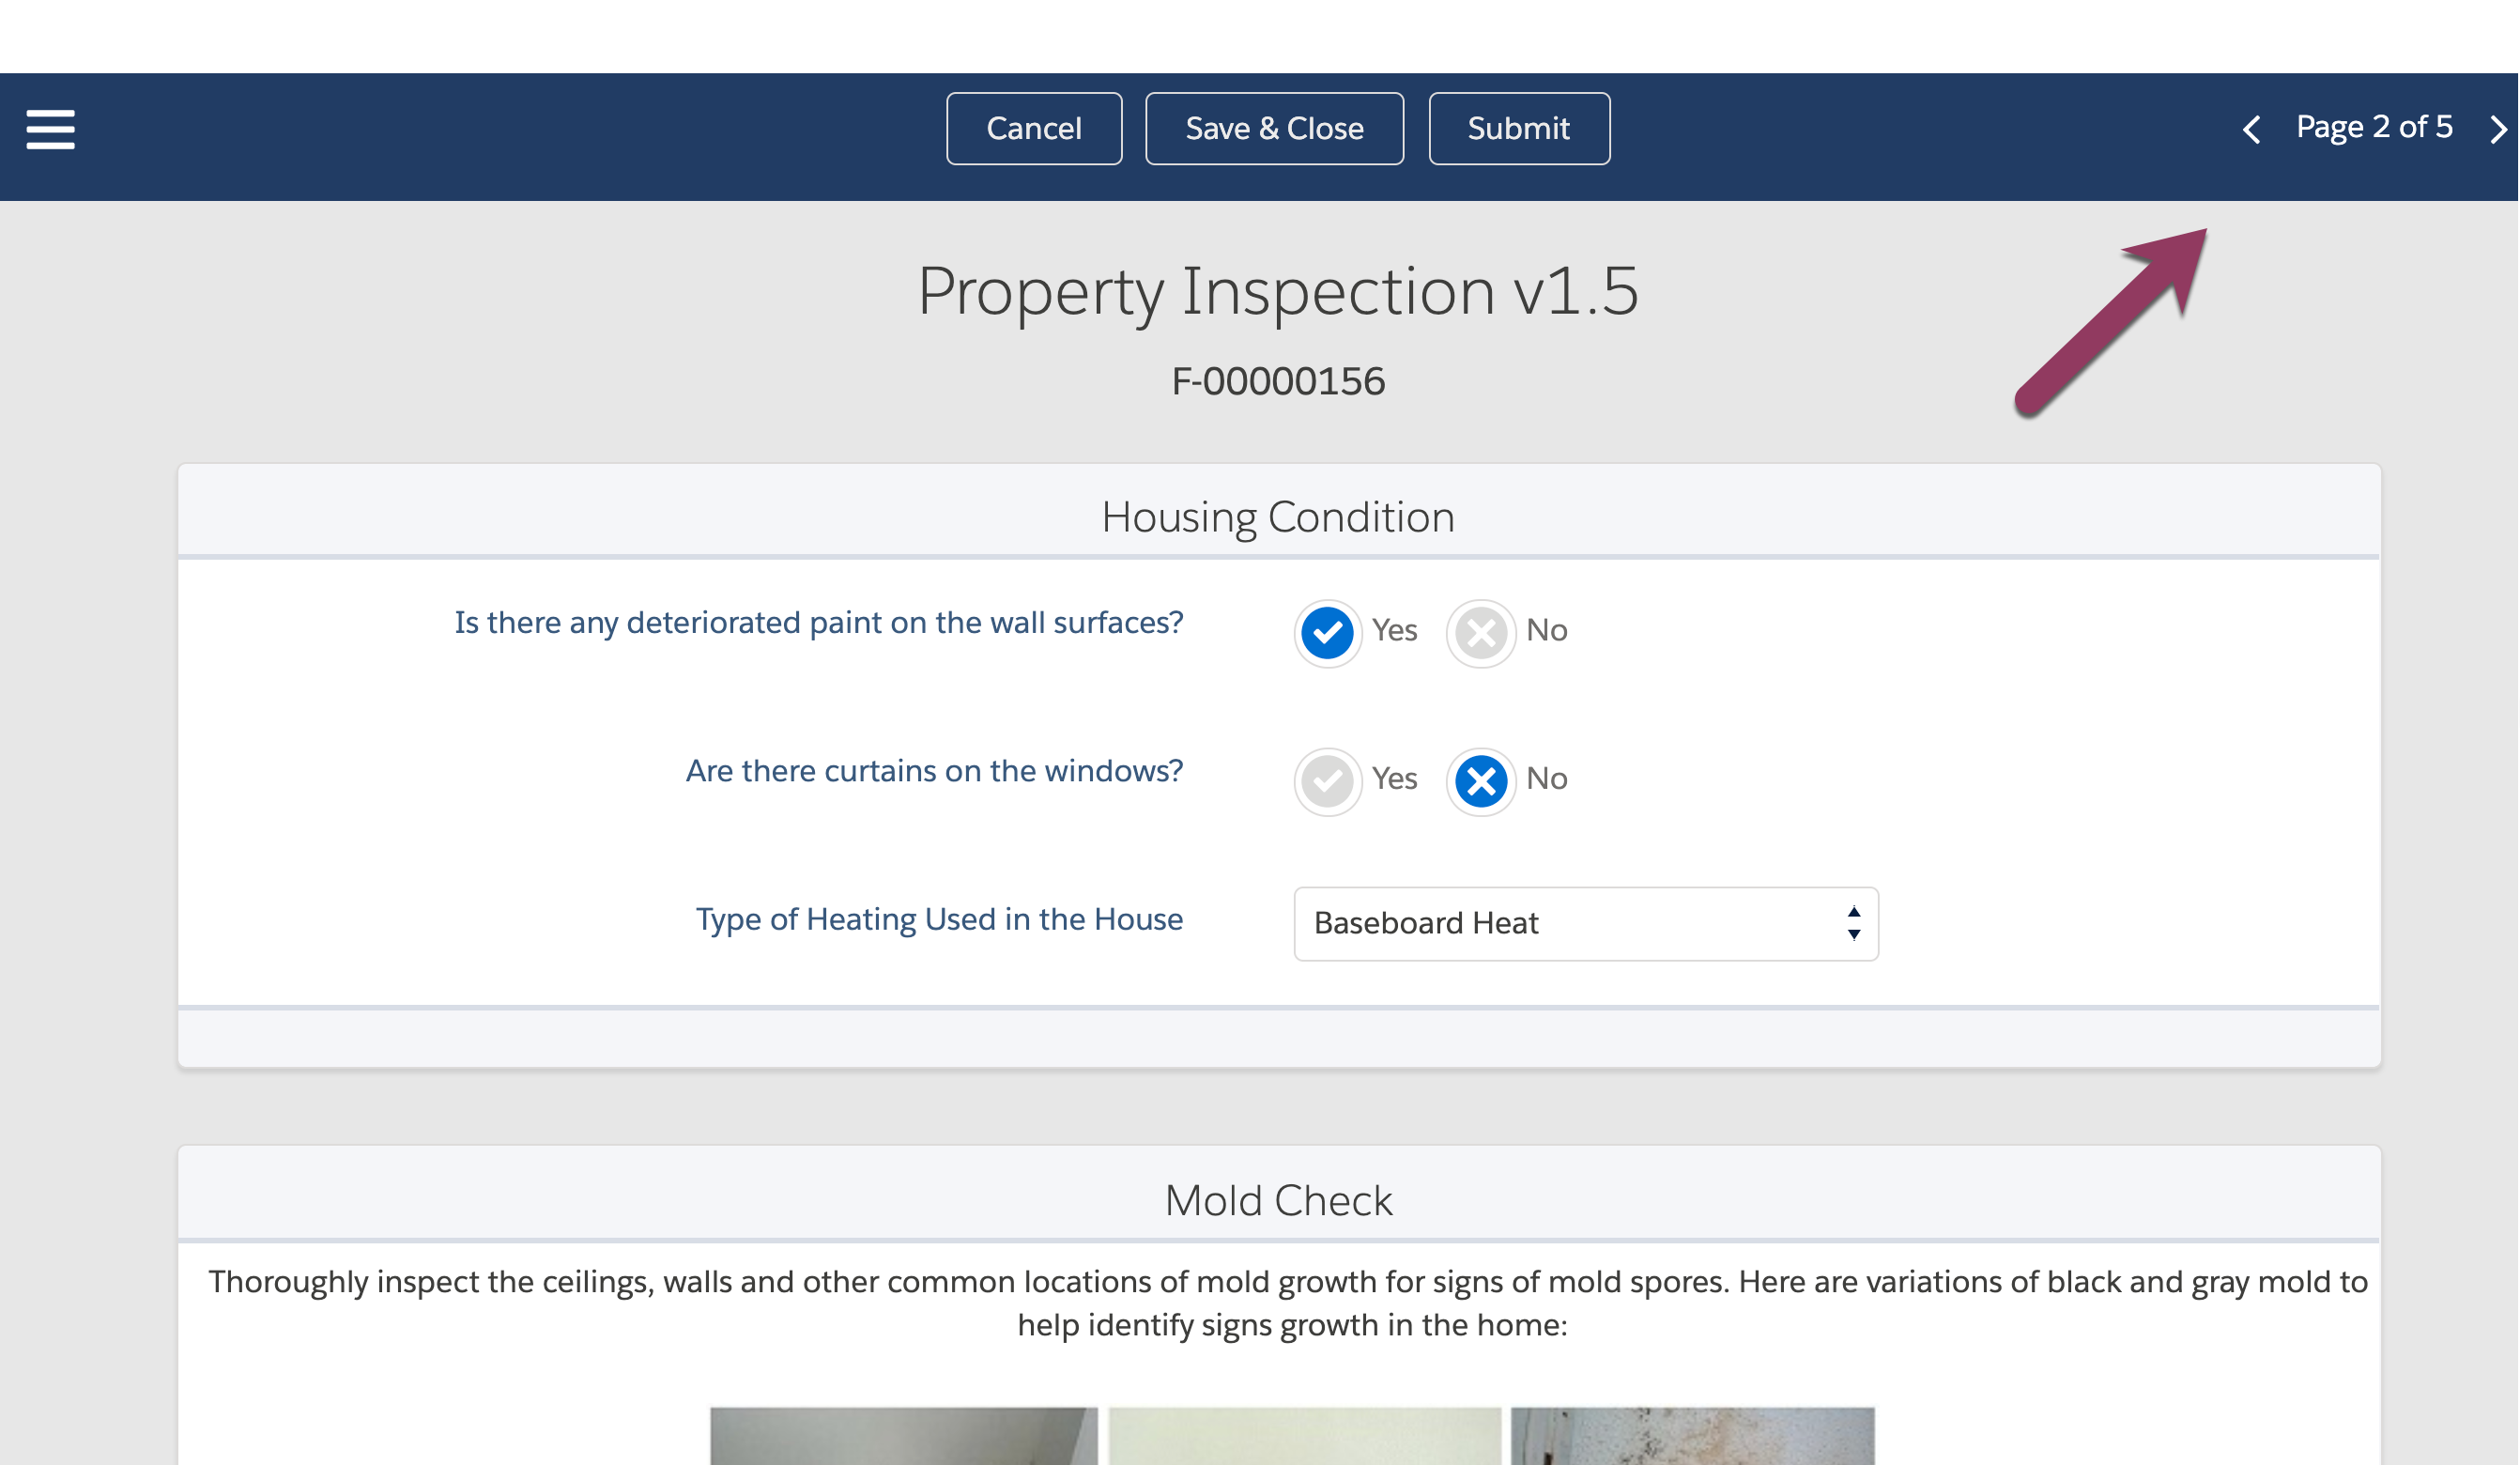Click the No X icon for curtains on windows
The width and height of the screenshot is (2520, 1465).
pos(1483,778)
